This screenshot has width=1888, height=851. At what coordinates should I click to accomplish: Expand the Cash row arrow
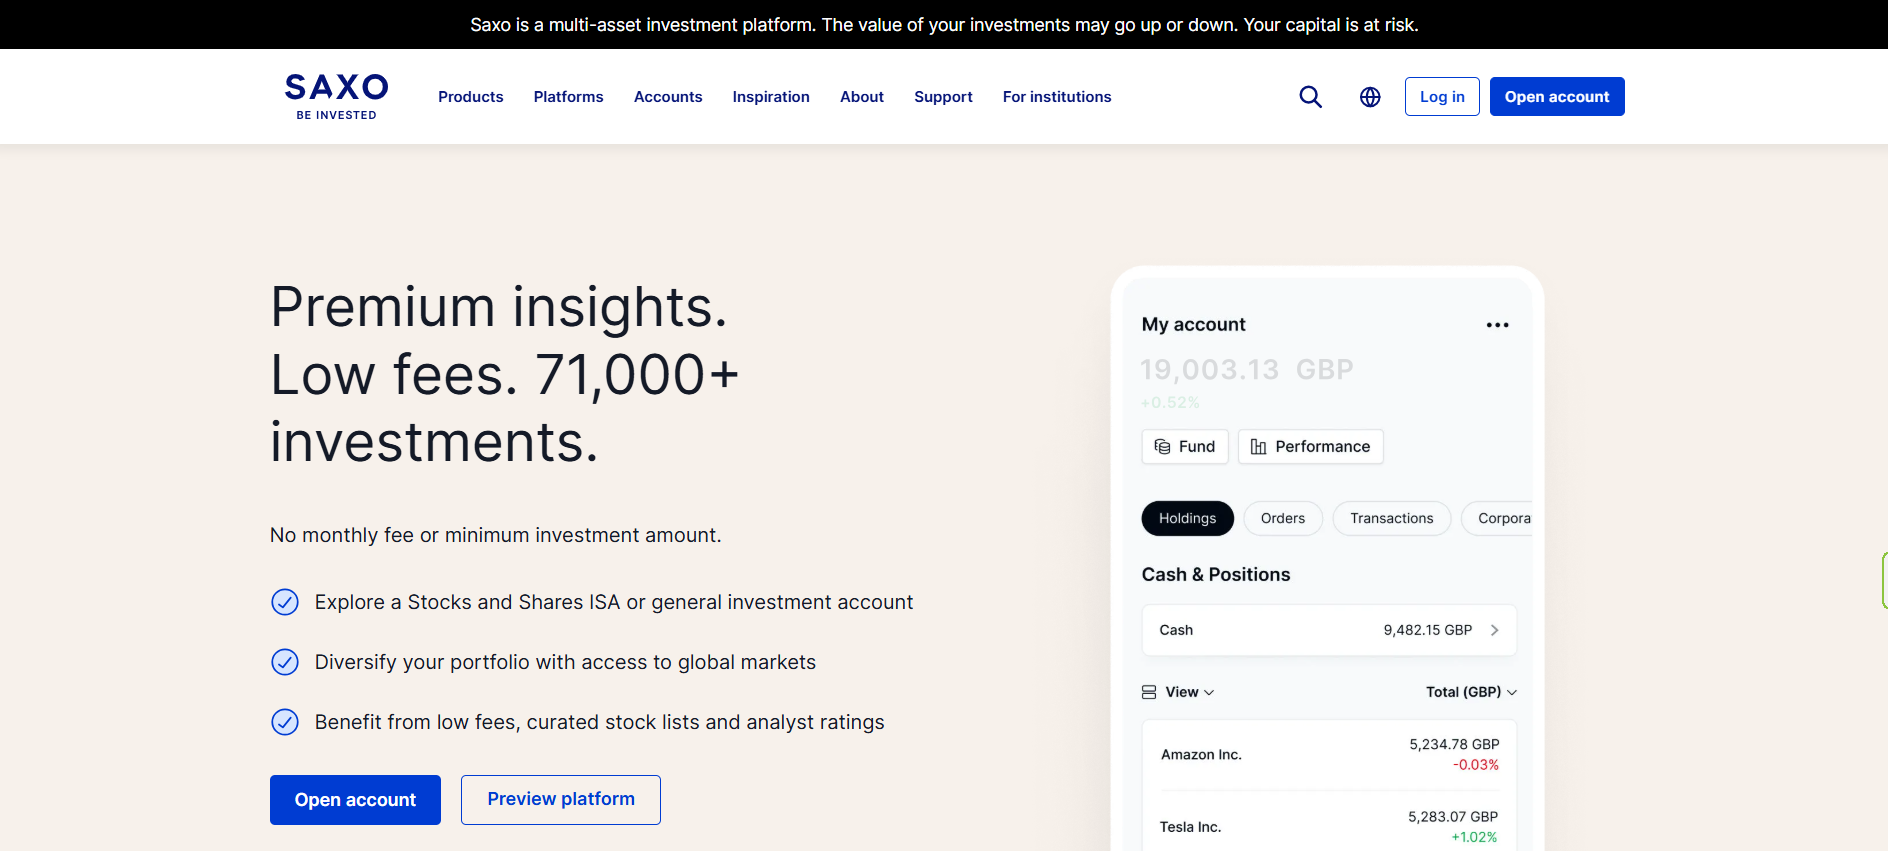tap(1494, 630)
